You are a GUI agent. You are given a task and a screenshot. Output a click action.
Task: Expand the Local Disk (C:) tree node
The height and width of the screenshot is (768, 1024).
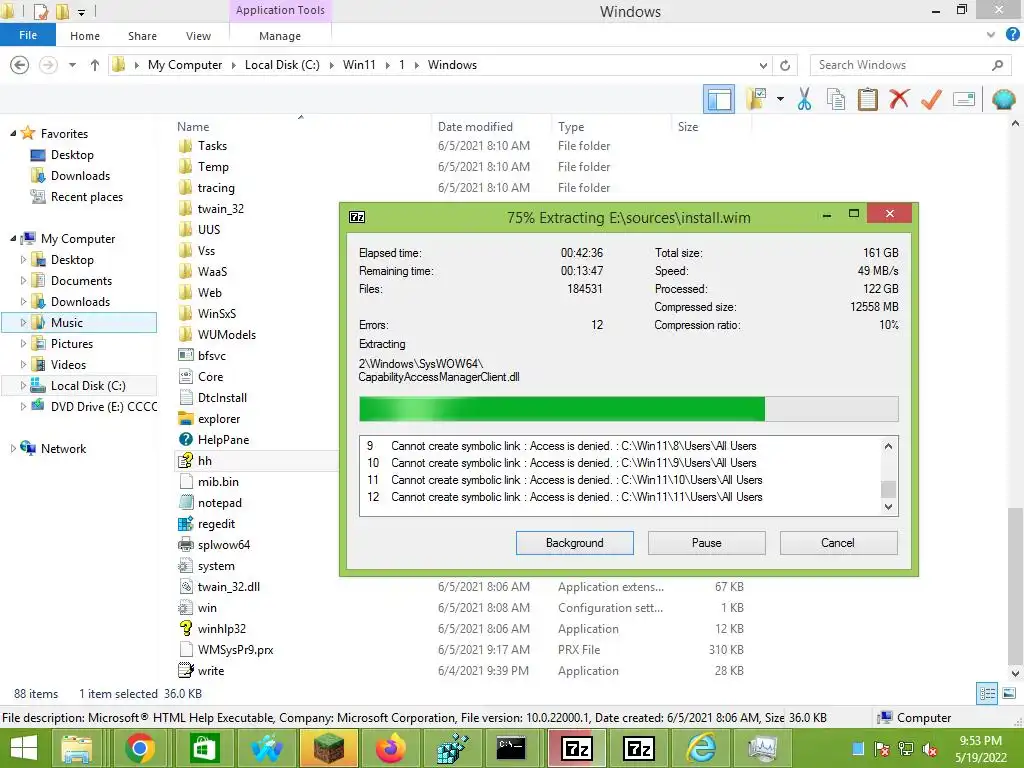pos(24,385)
